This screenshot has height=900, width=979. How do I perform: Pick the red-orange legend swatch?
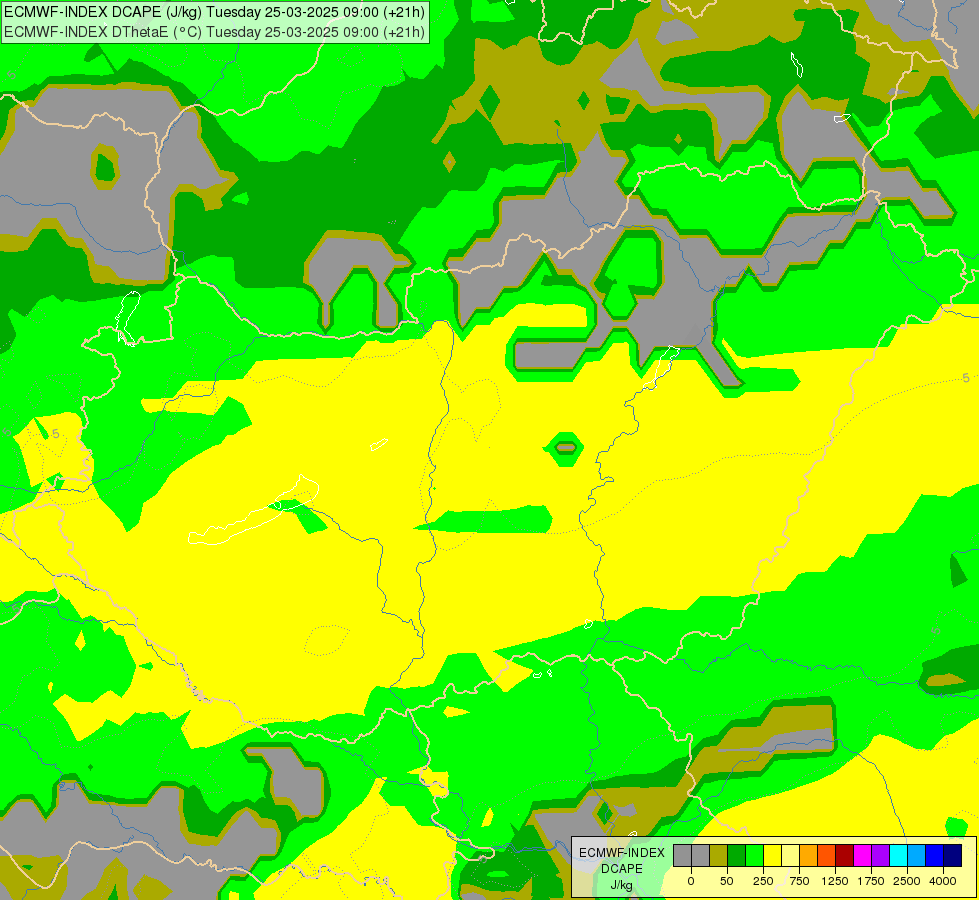[x=827, y=856]
